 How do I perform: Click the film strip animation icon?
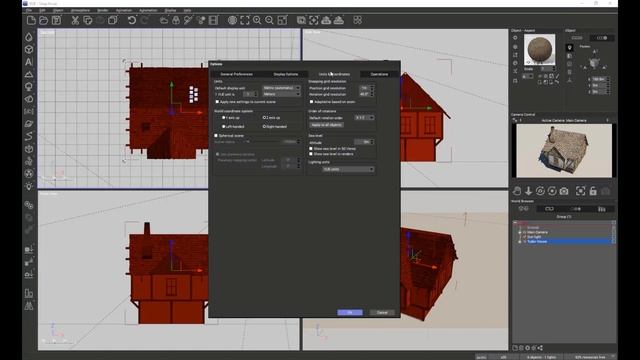[213, 20]
